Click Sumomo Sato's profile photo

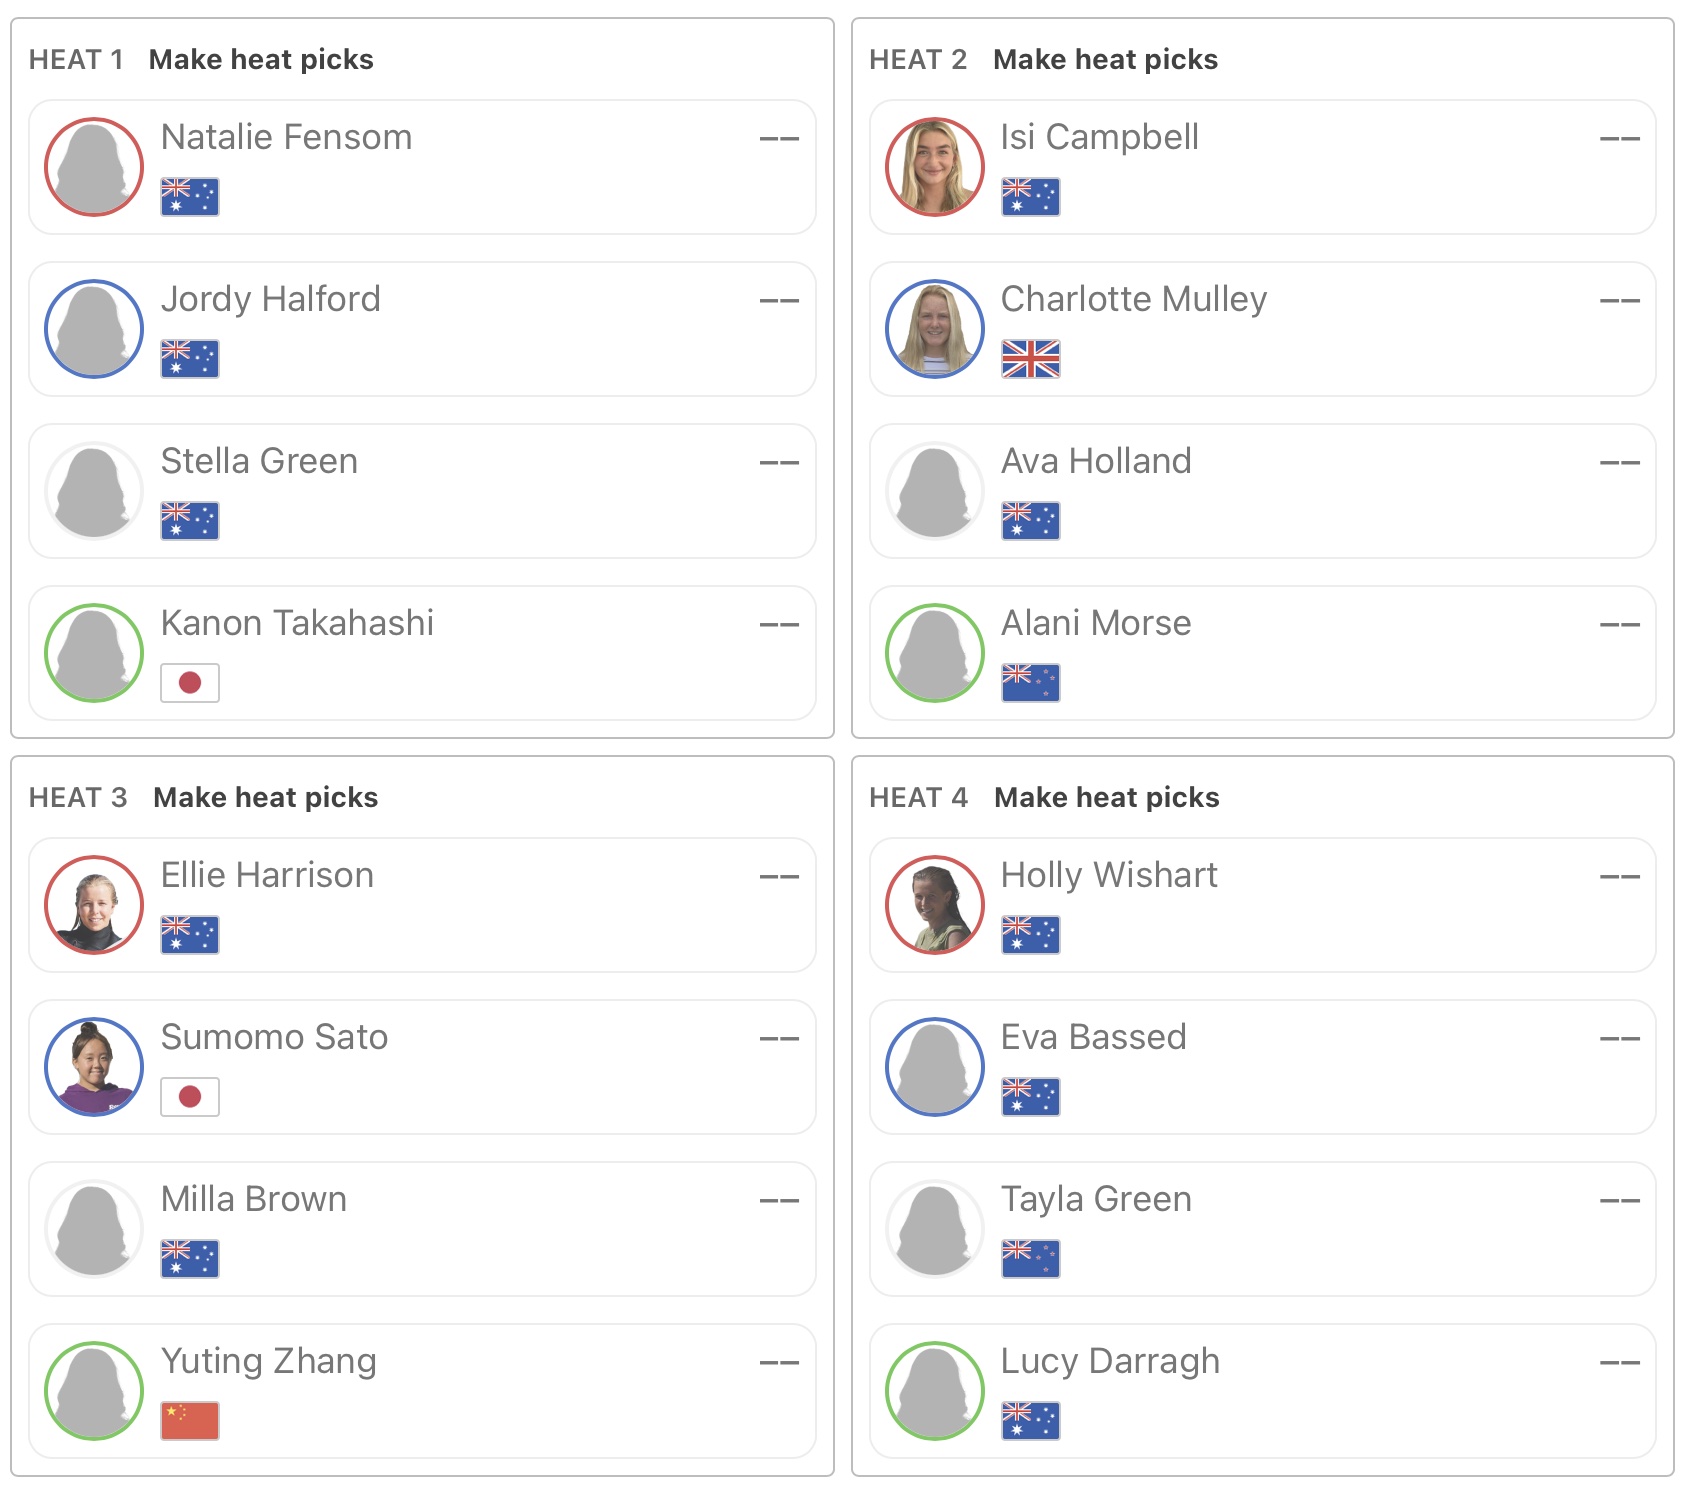click(x=94, y=1067)
